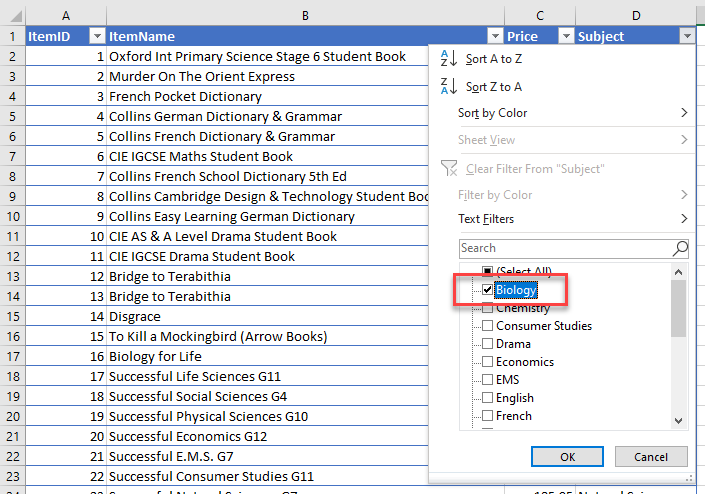
Task: Open the ItemID filter dropdown arrow
Action: pyautogui.click(x=96, y=36)
